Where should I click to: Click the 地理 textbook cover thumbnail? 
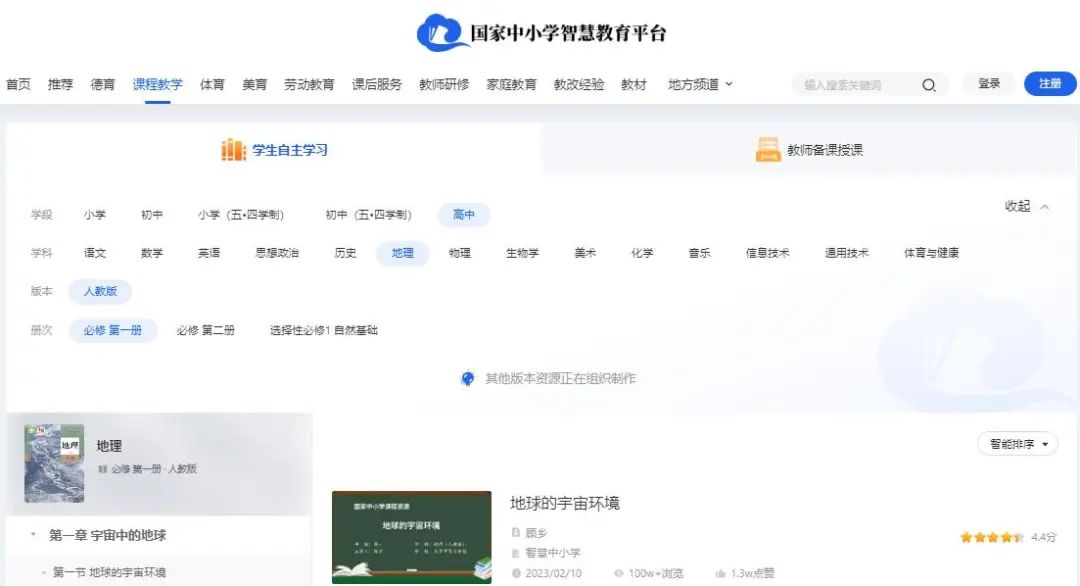[54, 463]
